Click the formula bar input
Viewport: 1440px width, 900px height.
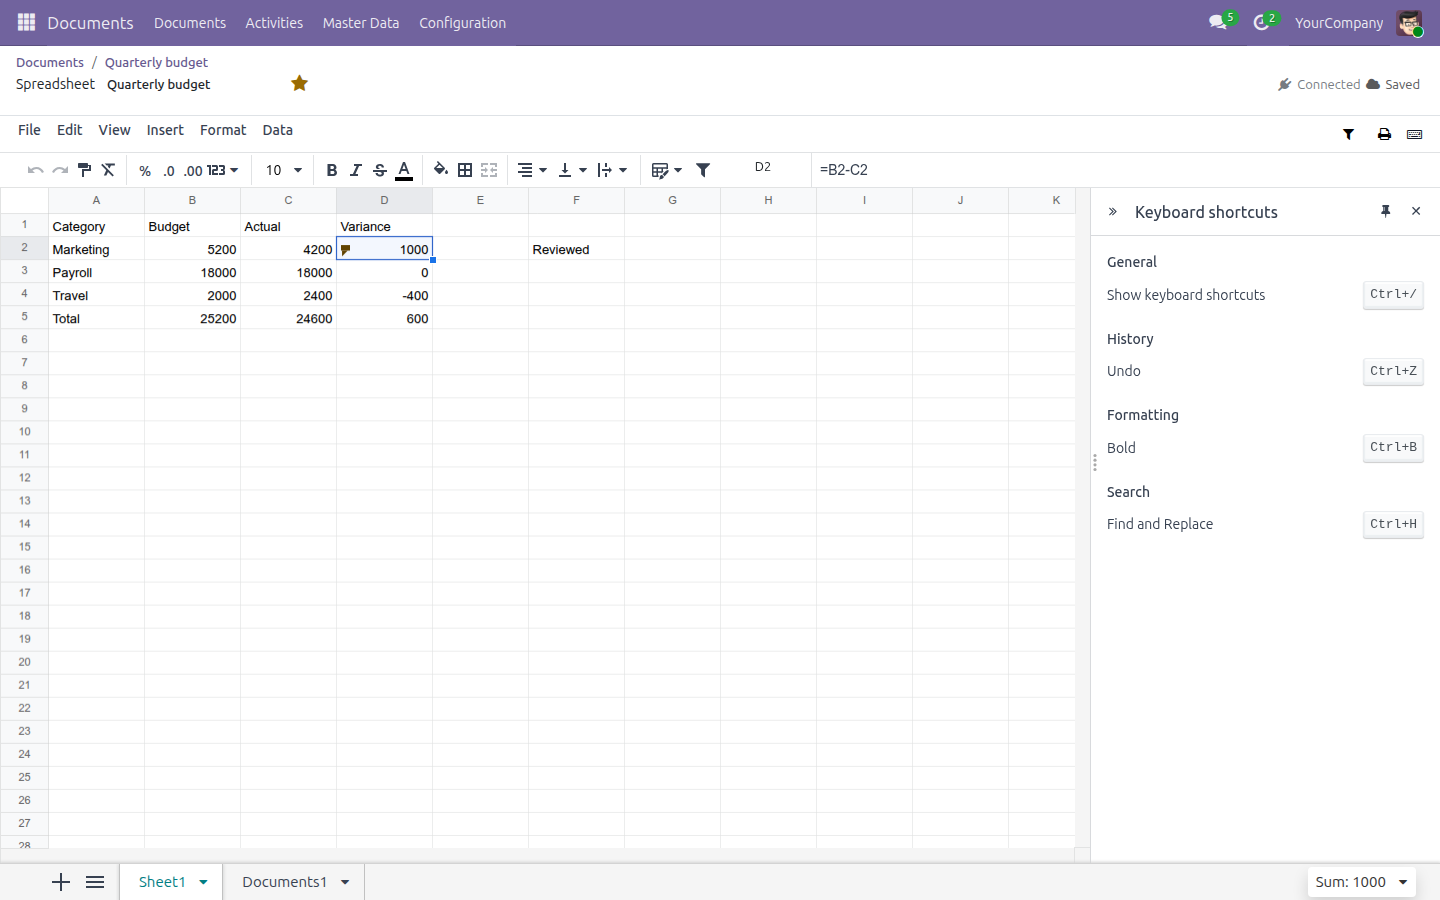pos(1125,170)
